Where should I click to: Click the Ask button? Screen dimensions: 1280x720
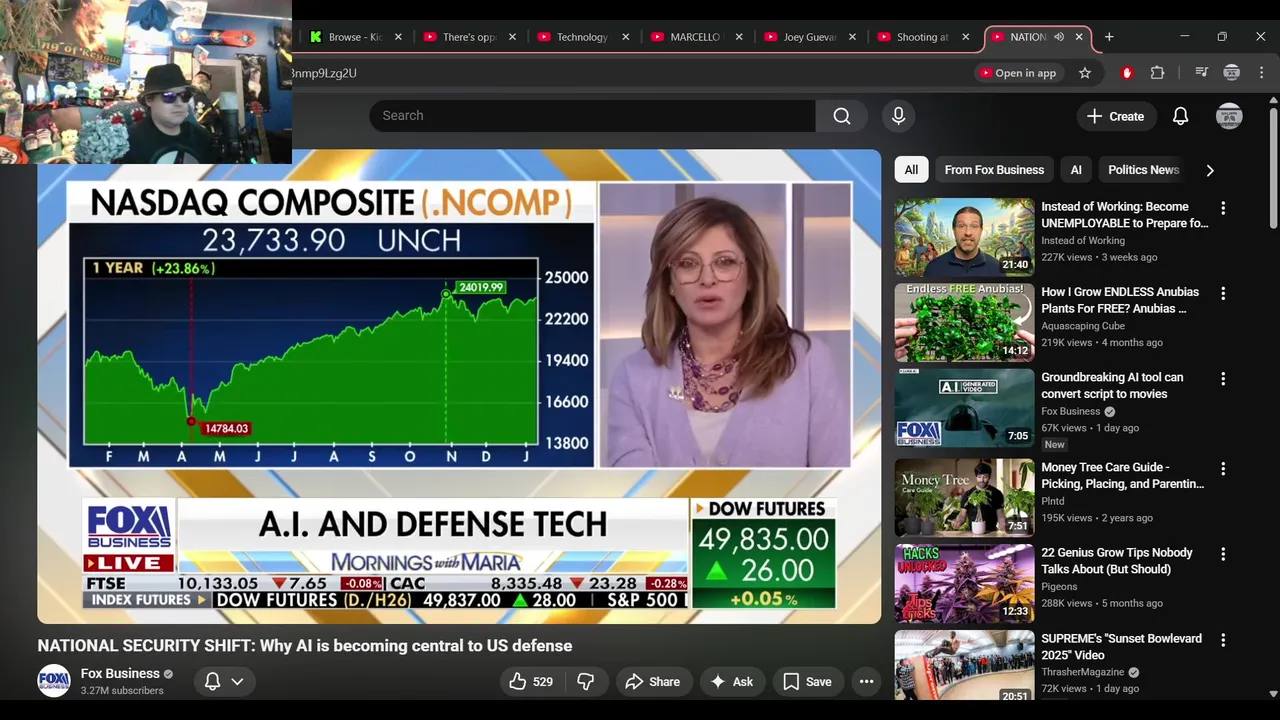(731, 682)
